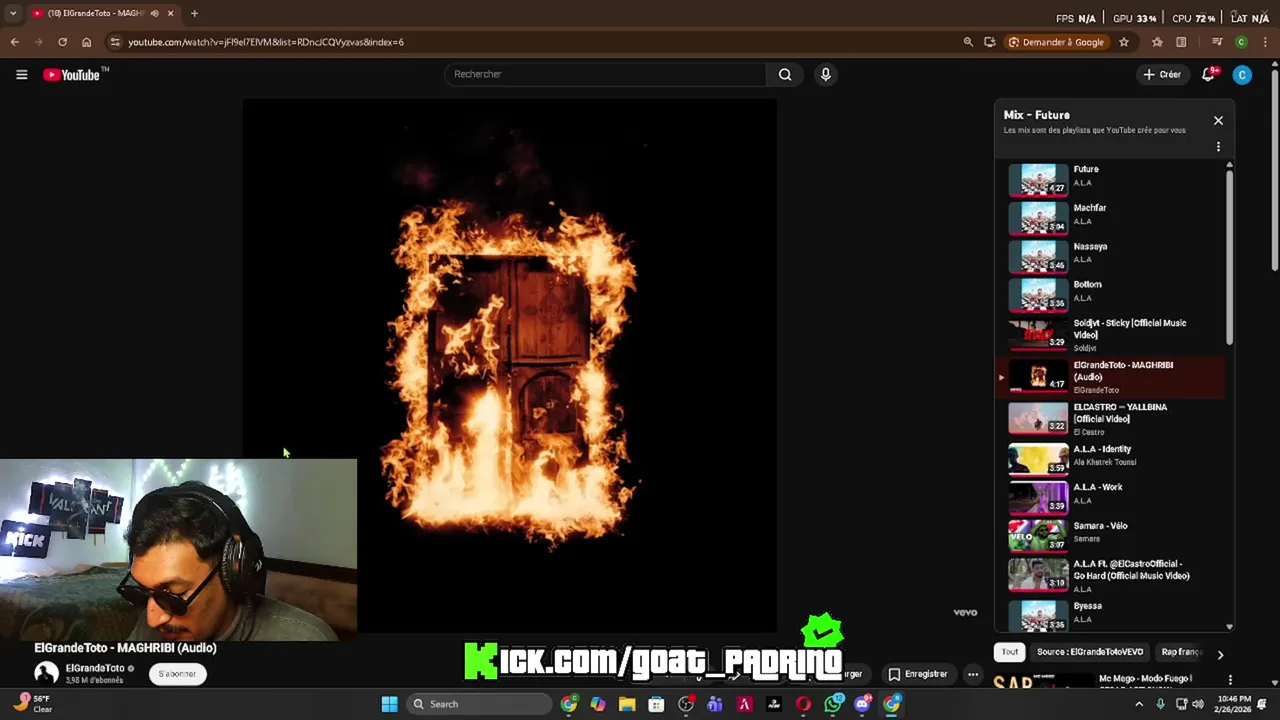1280x720 pixels.
Task: Open the 10:46 PM clock and calendar
Action: click(1234, 704)
